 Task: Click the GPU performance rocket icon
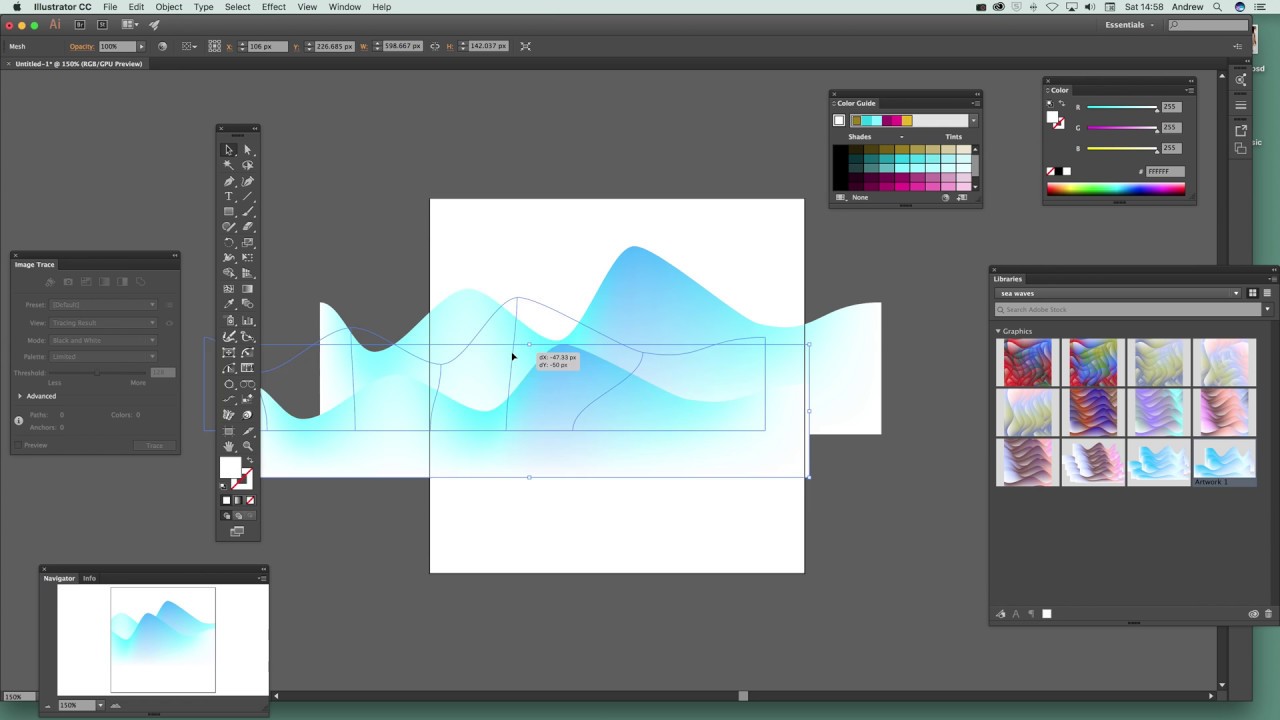pos(154,25)
